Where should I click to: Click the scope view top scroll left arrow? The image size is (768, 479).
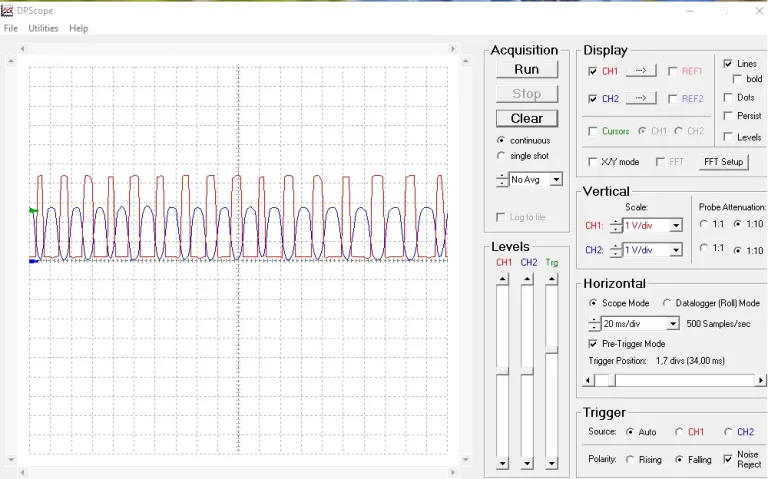[23, 48]
